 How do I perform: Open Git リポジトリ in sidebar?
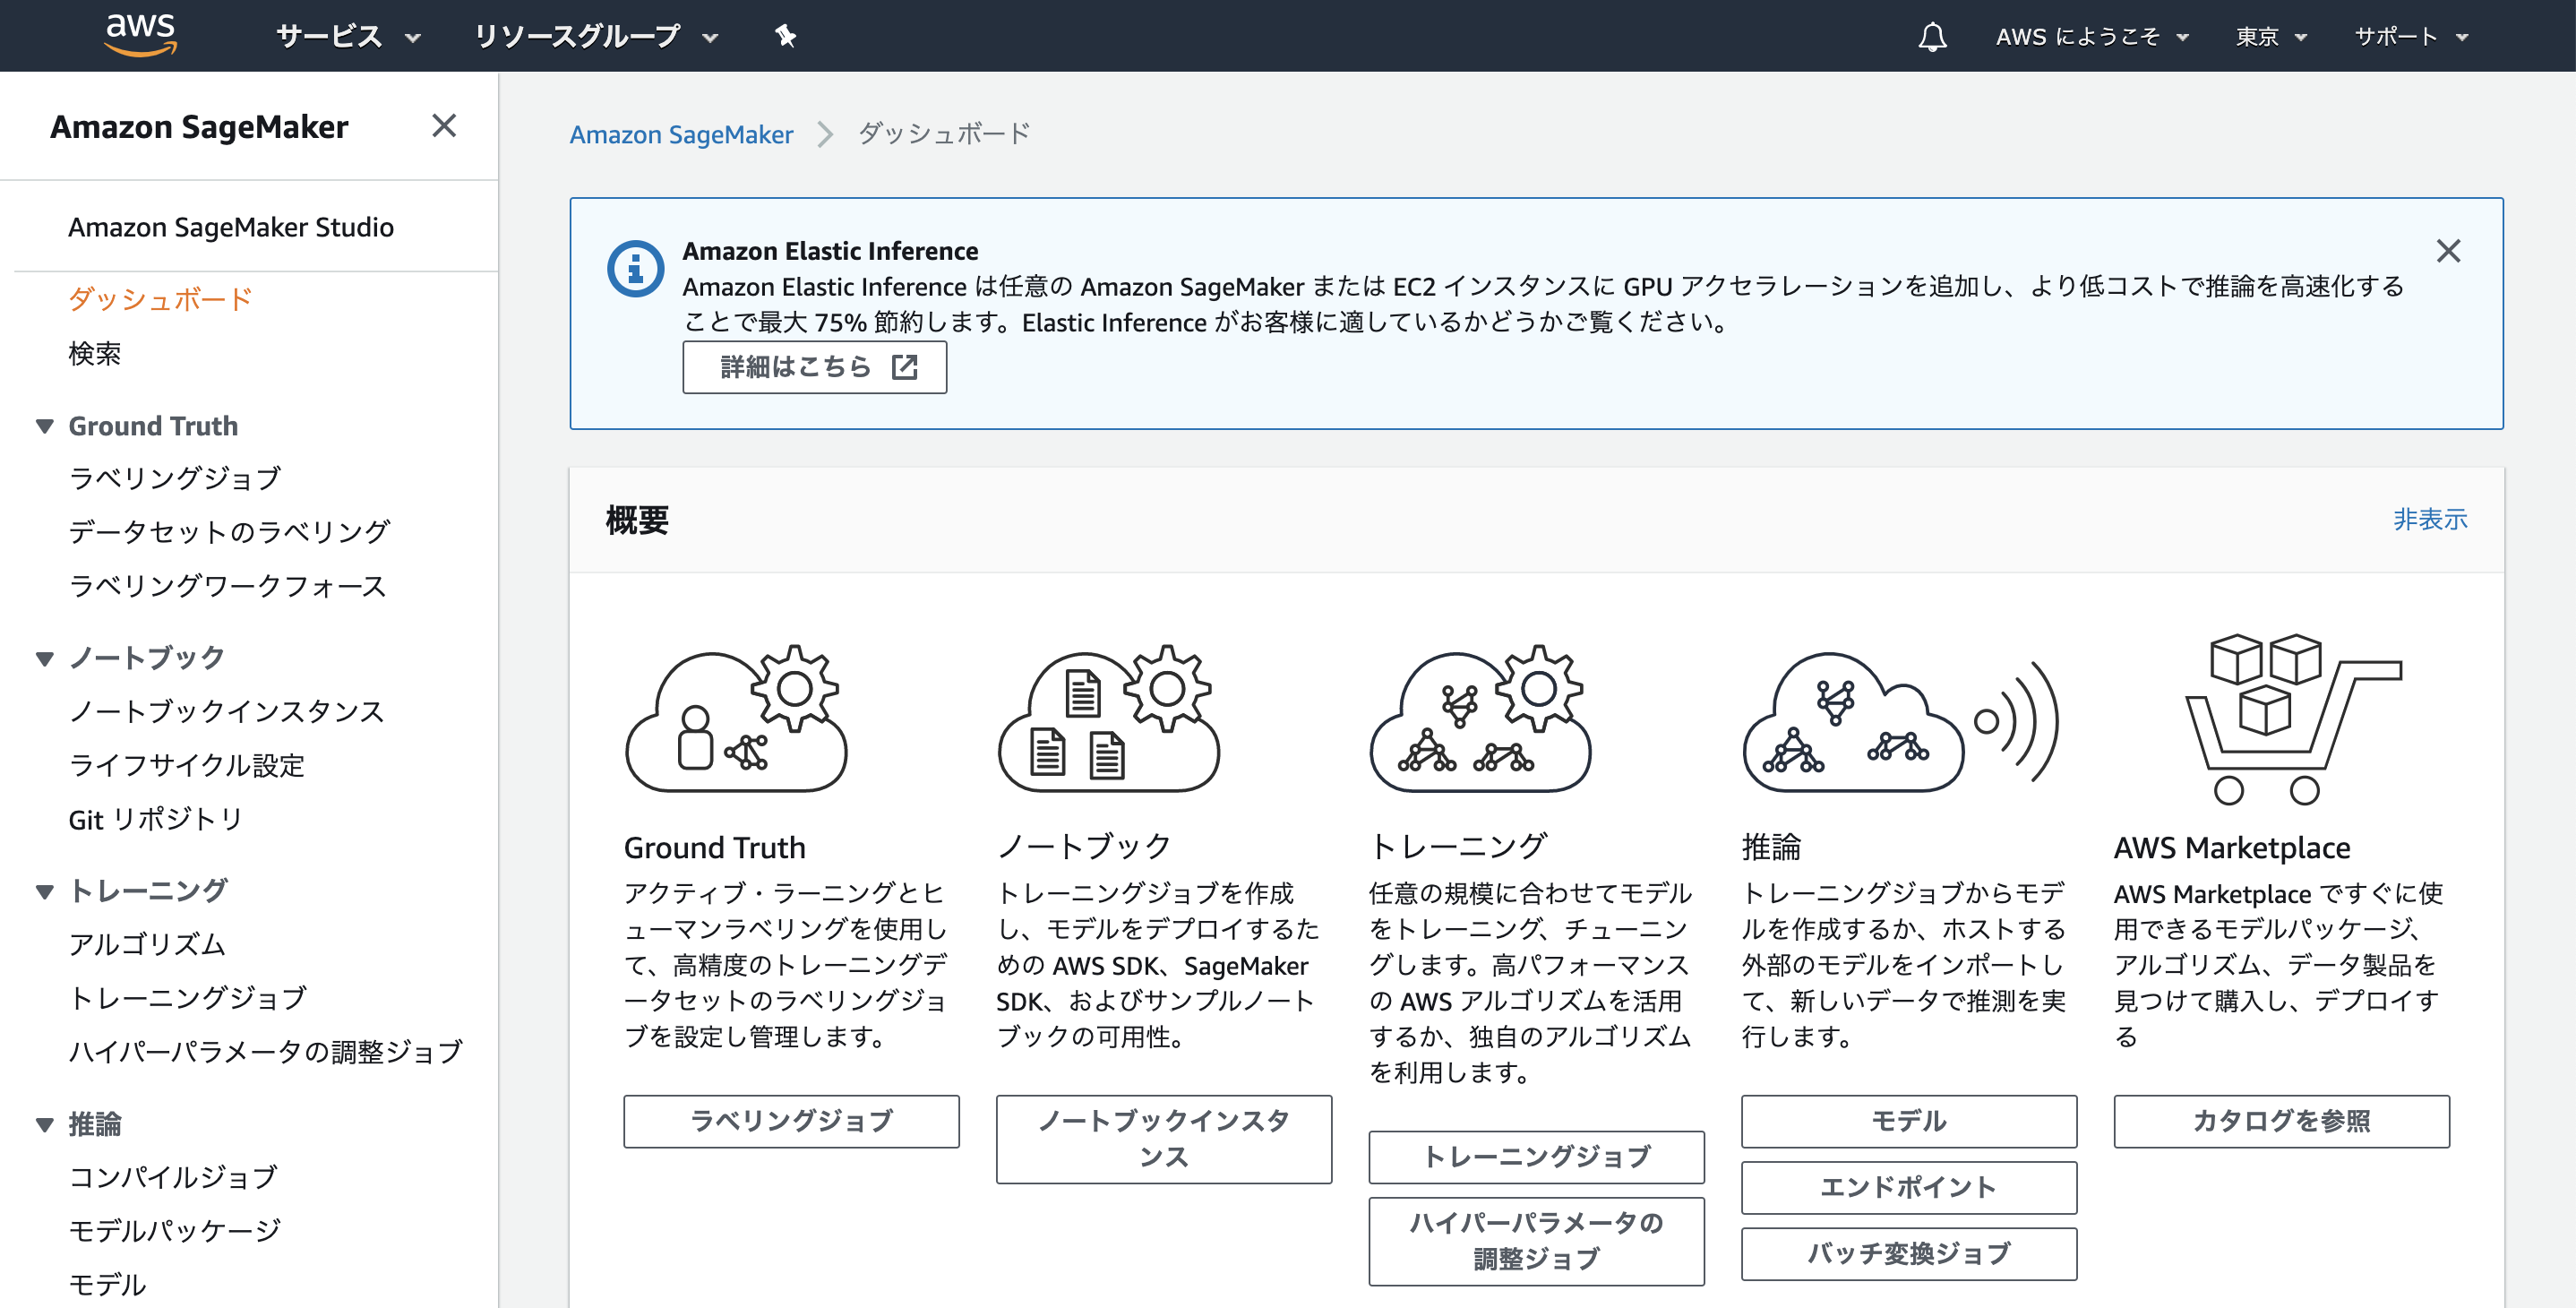tap(156, 819)
